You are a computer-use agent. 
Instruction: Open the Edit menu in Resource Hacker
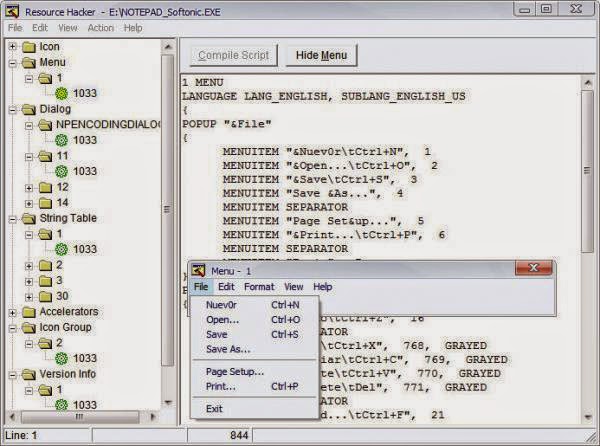tap(40, 28)
